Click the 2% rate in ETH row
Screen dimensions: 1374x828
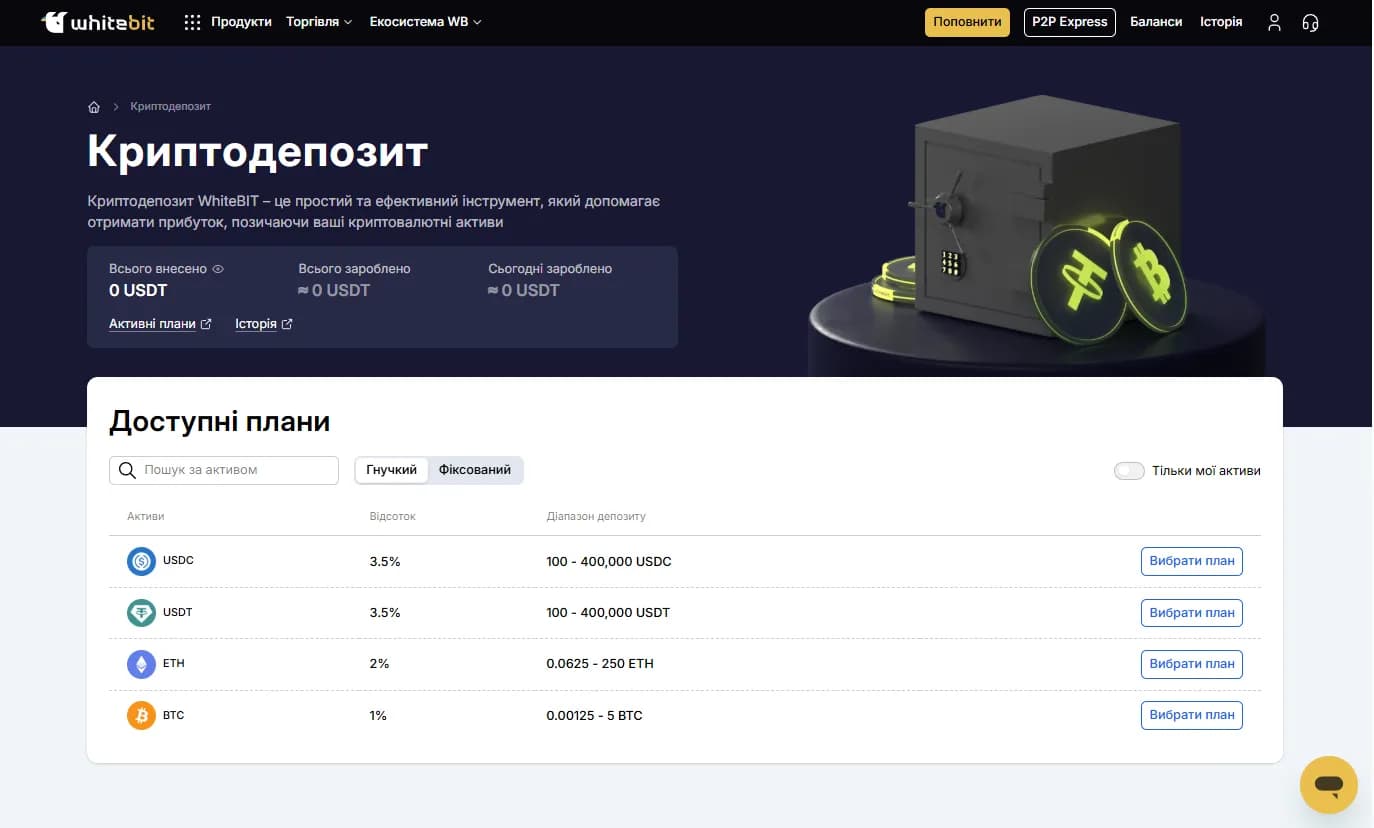point(379,664)
